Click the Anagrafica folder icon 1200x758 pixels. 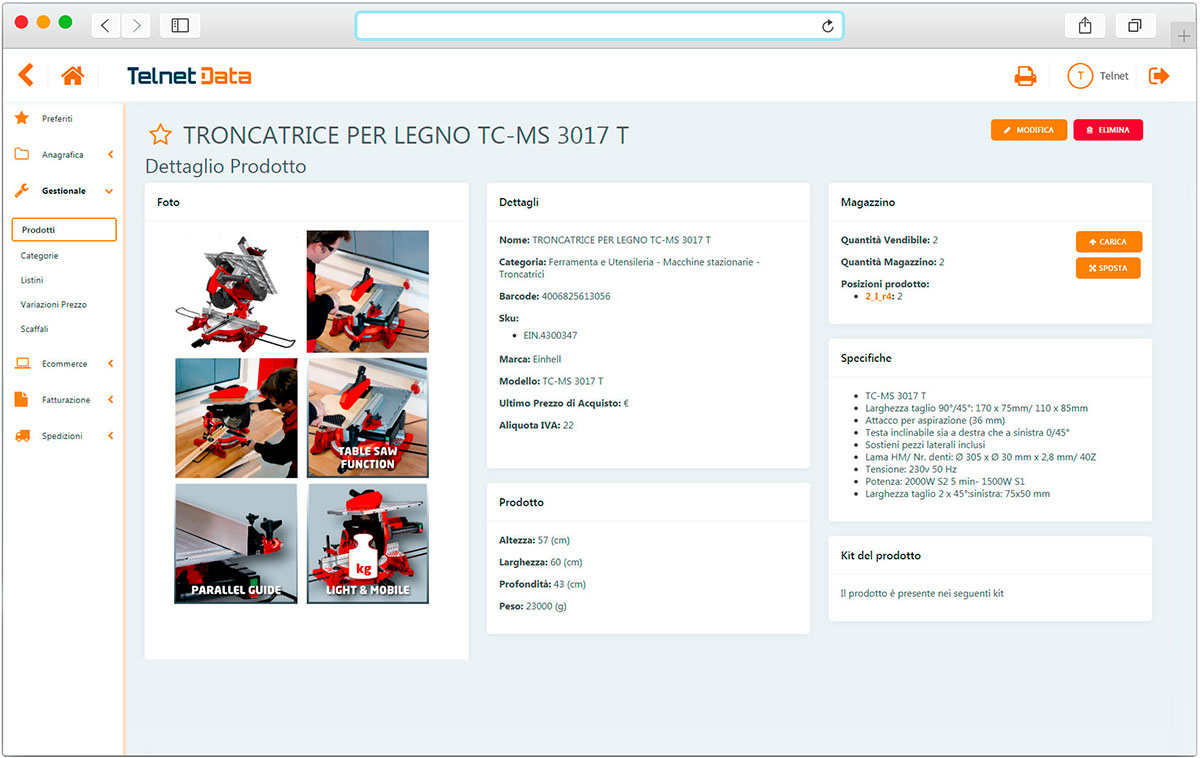coord(22,154)
